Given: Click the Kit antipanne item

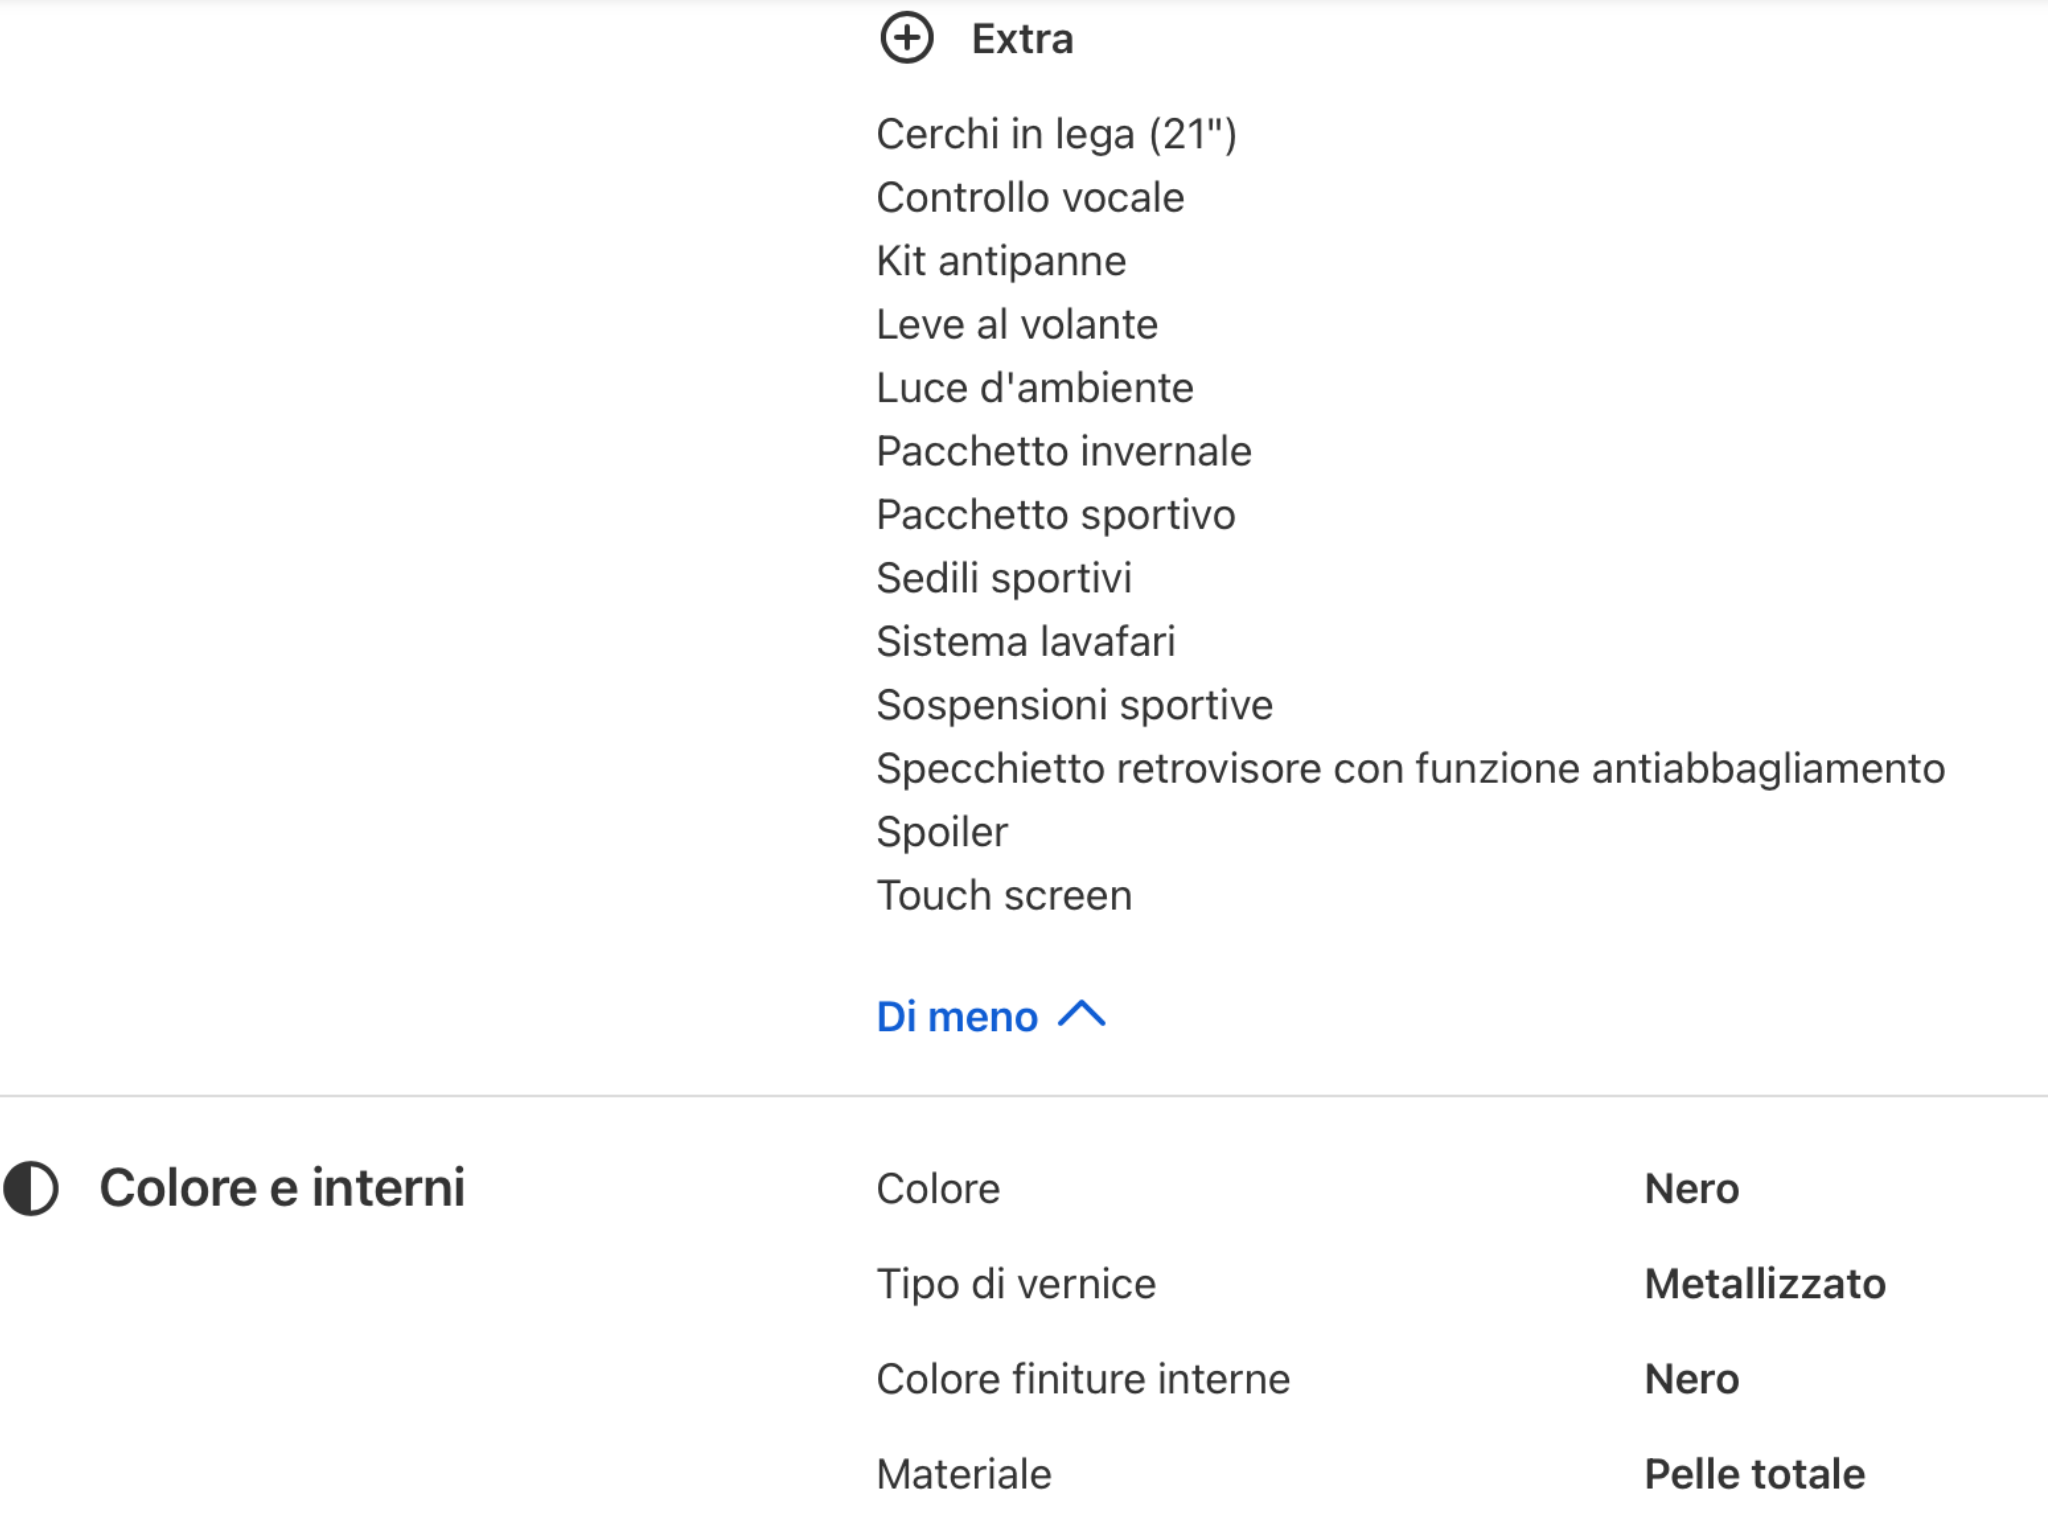Looking at the screenshot, I should coord(1001,261).
